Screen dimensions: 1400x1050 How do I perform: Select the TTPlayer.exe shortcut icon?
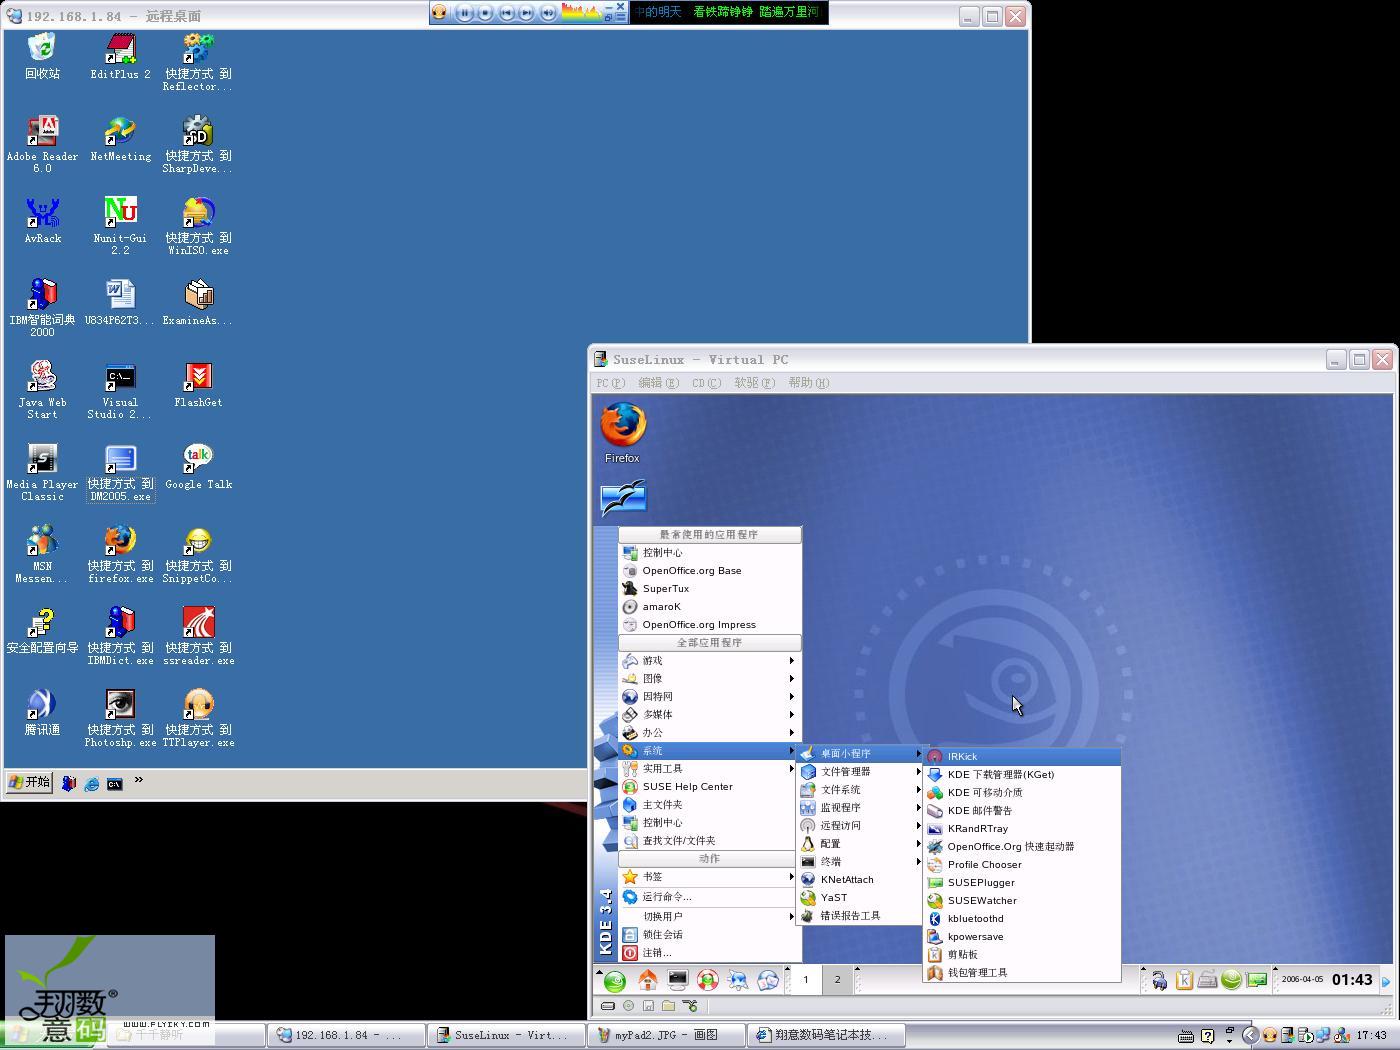pyautogui.click(x=198, y=718)
